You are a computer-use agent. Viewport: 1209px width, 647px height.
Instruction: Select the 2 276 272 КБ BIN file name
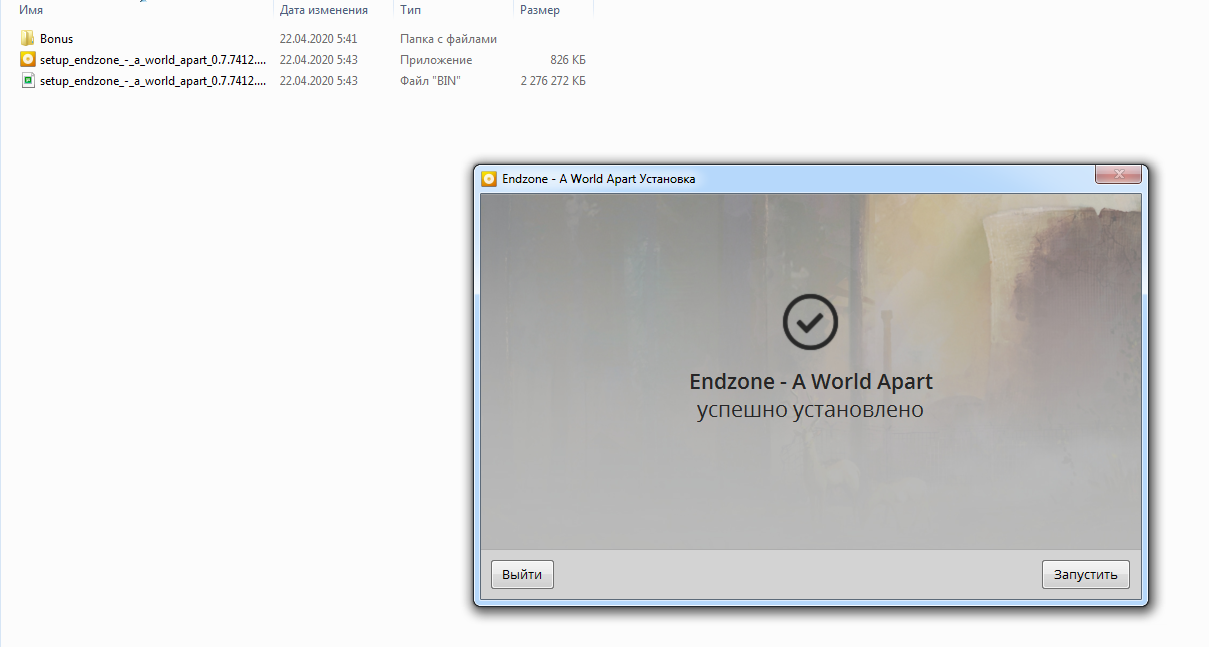[153, 81]
